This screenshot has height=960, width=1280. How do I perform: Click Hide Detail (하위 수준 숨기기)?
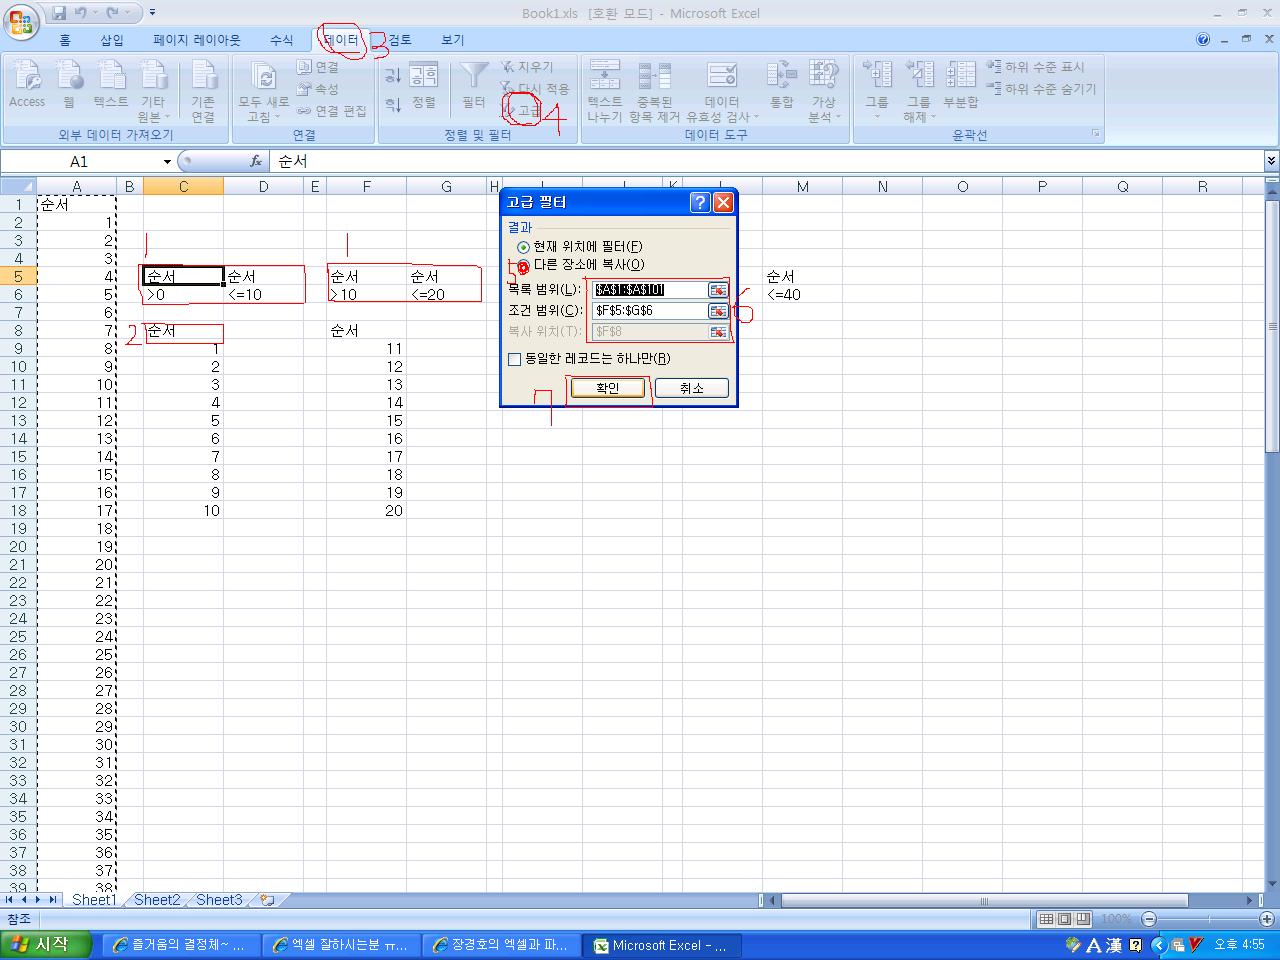(1042, 89)
